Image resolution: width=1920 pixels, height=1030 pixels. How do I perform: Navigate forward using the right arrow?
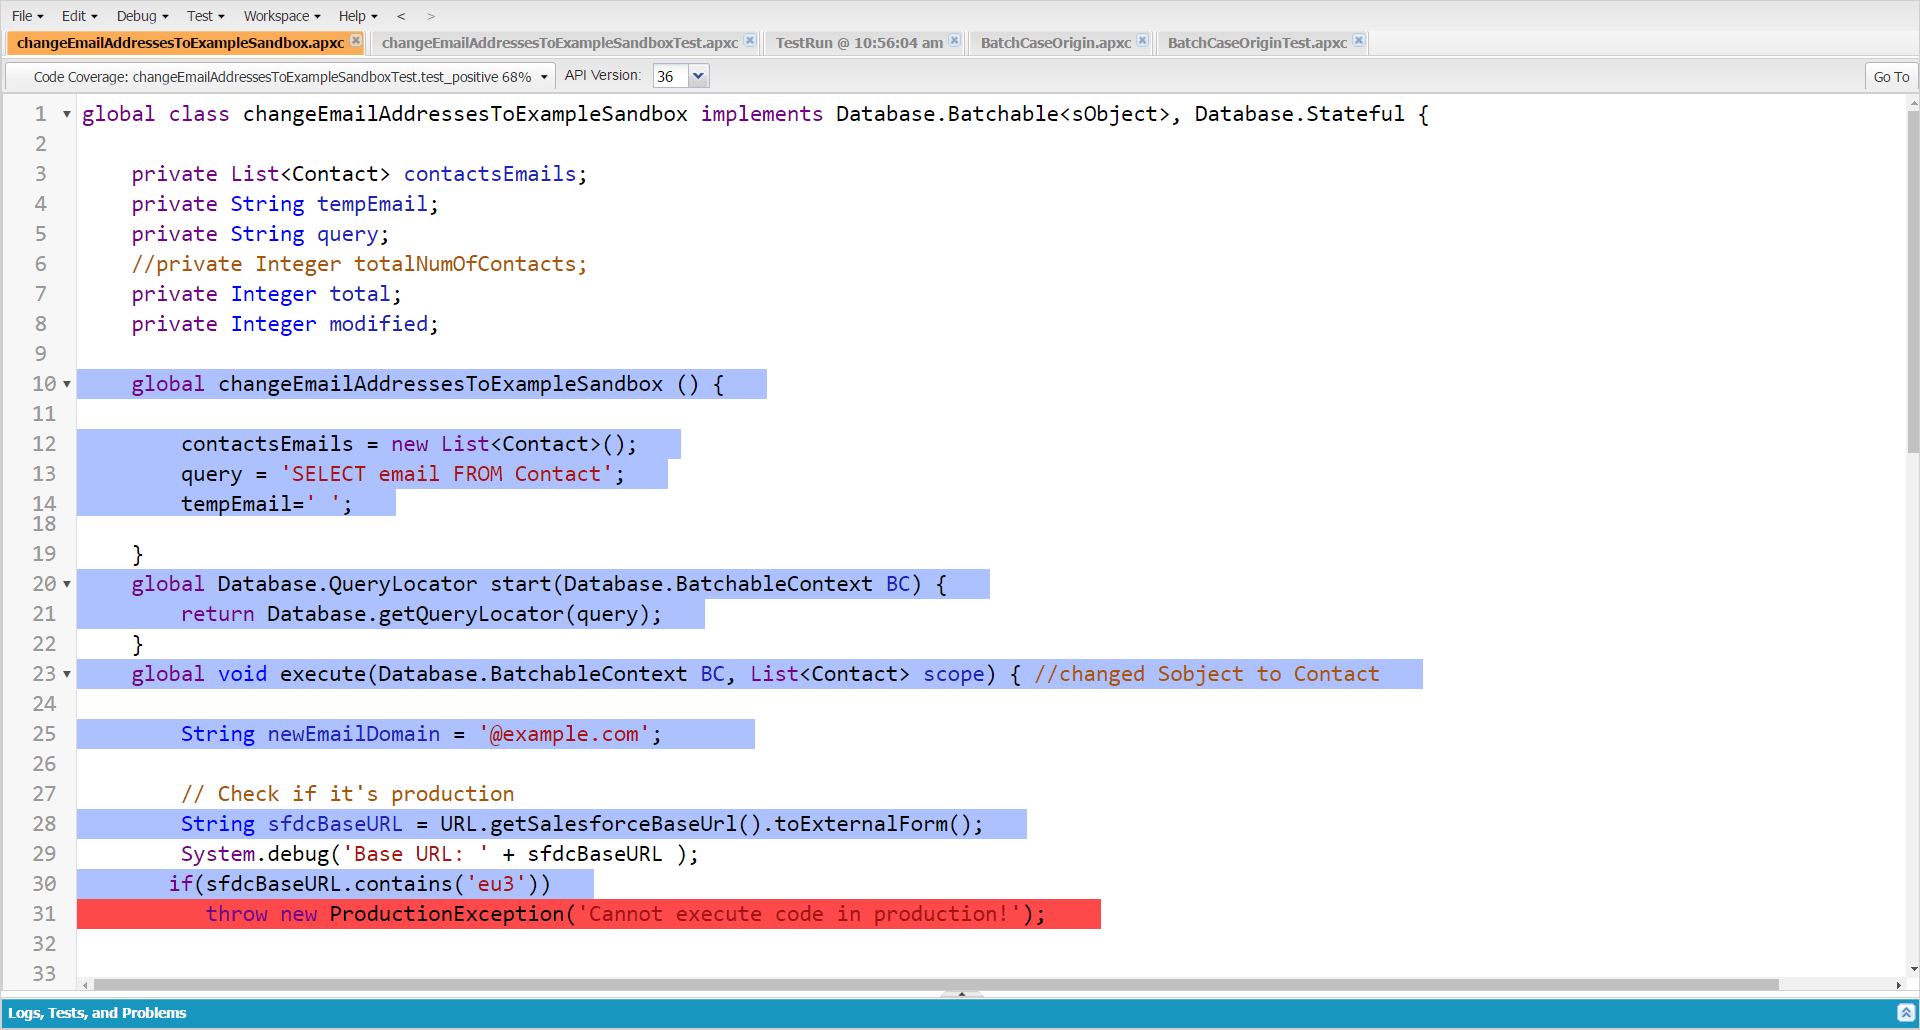[x=431, y=16]
